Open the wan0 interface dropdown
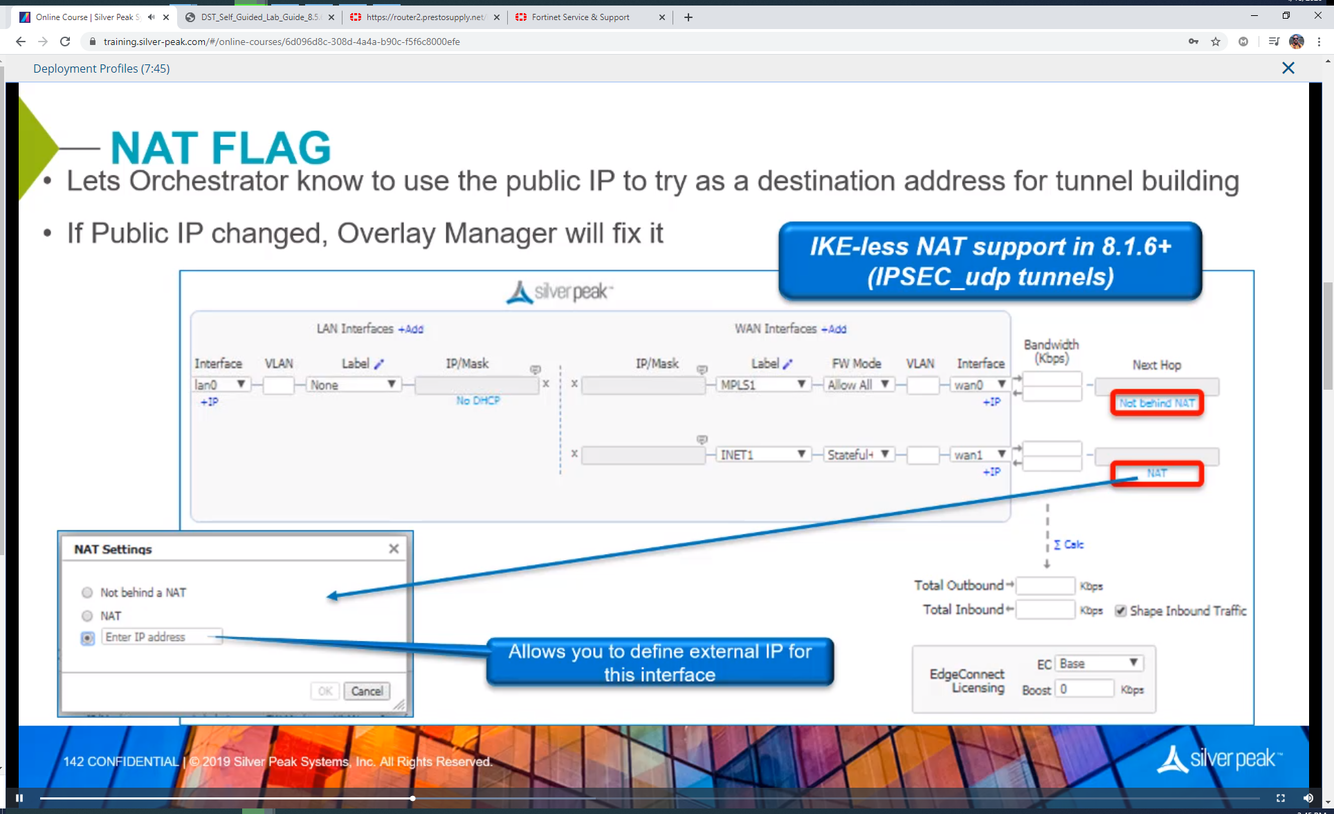 980,385
